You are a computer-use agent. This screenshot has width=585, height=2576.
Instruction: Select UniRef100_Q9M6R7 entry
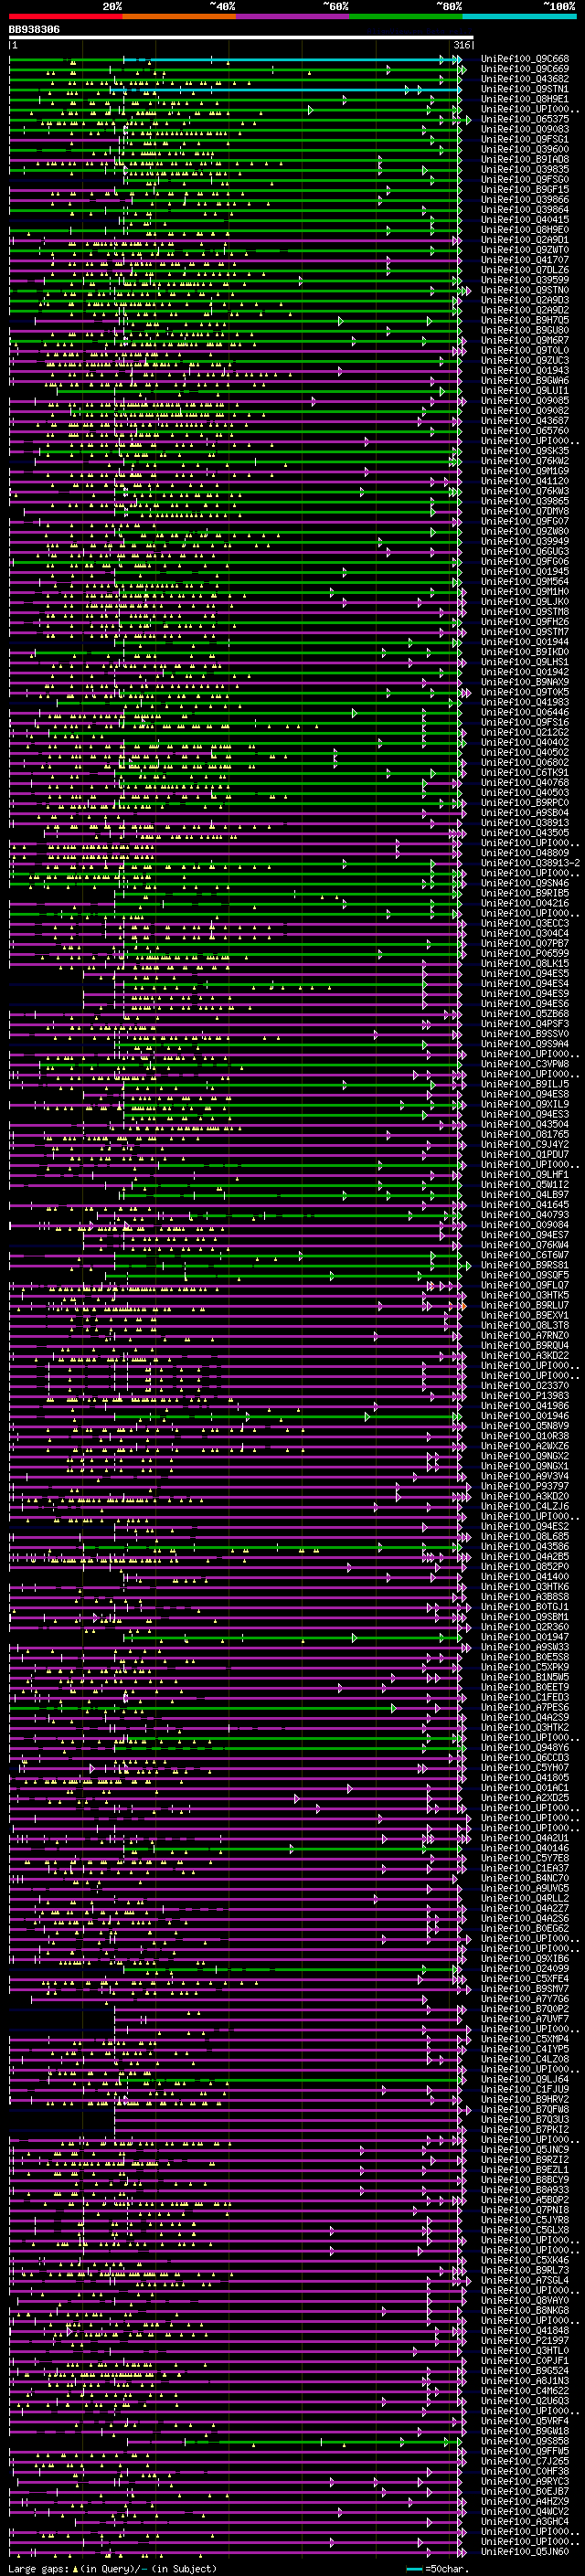[x=525, y=340]
